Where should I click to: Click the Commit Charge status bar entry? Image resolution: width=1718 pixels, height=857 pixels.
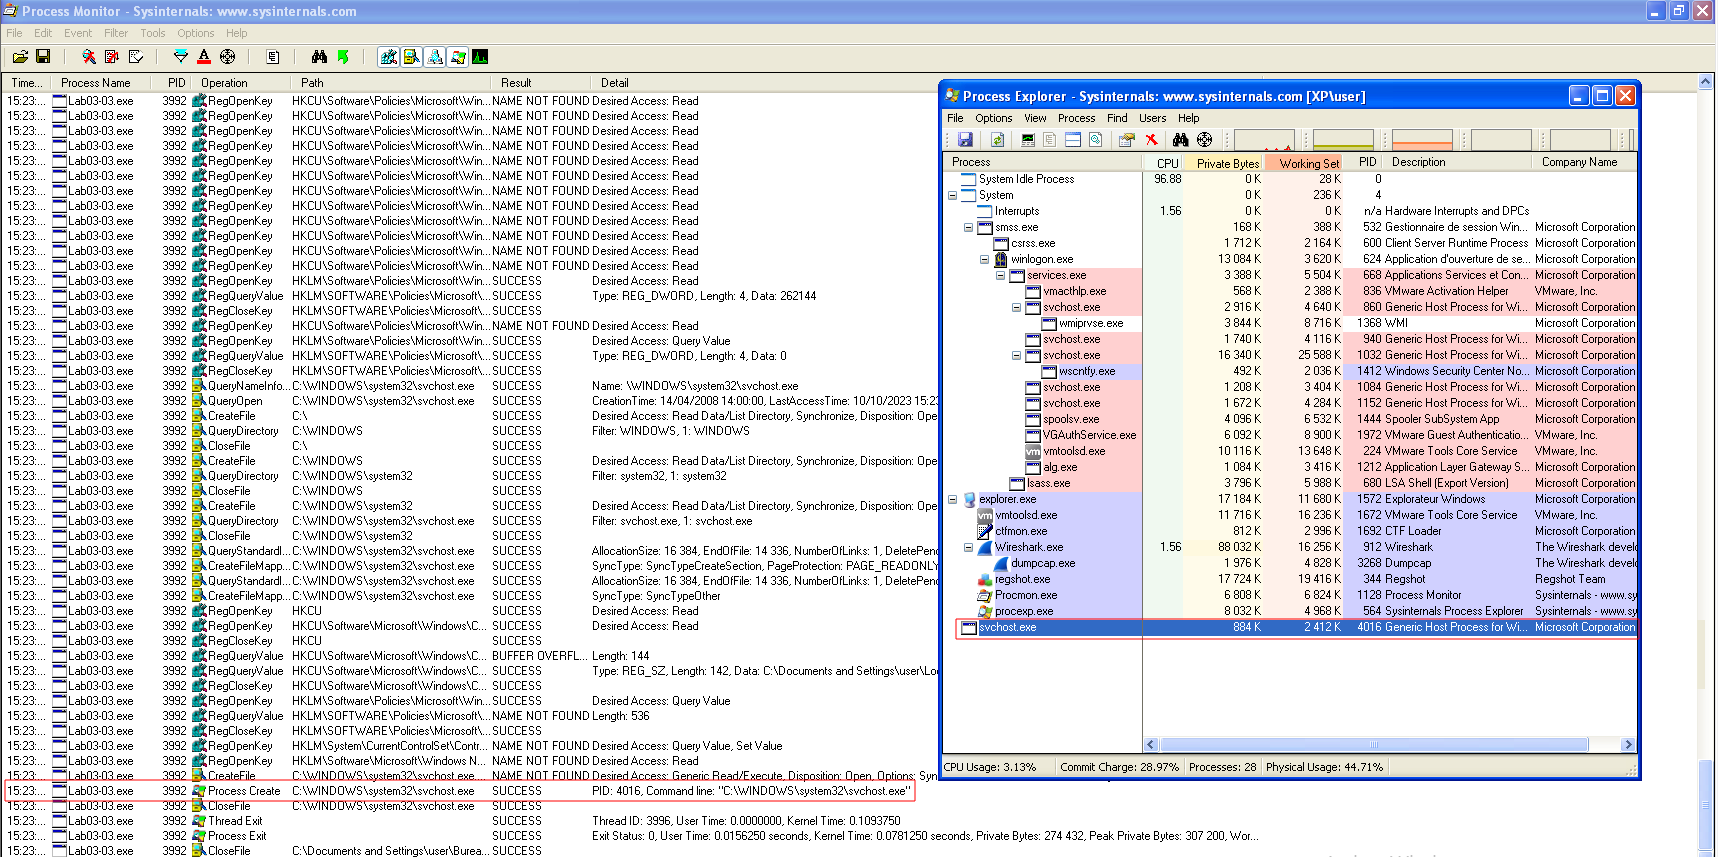click(1119, 768)
